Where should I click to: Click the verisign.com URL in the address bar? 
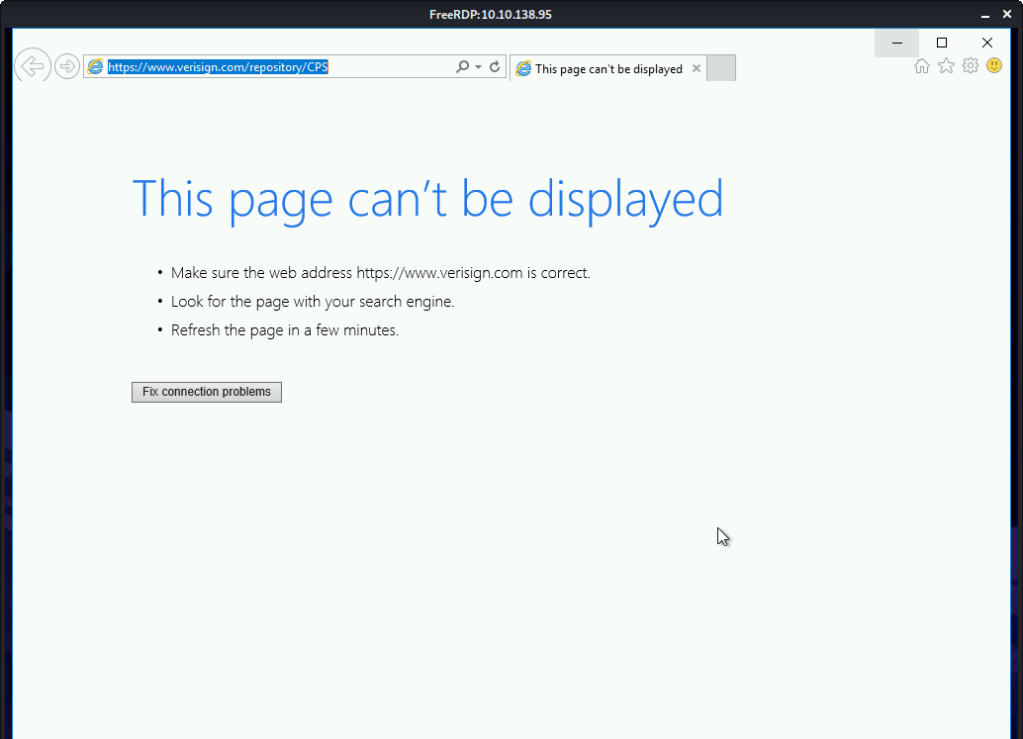(218, 67)
